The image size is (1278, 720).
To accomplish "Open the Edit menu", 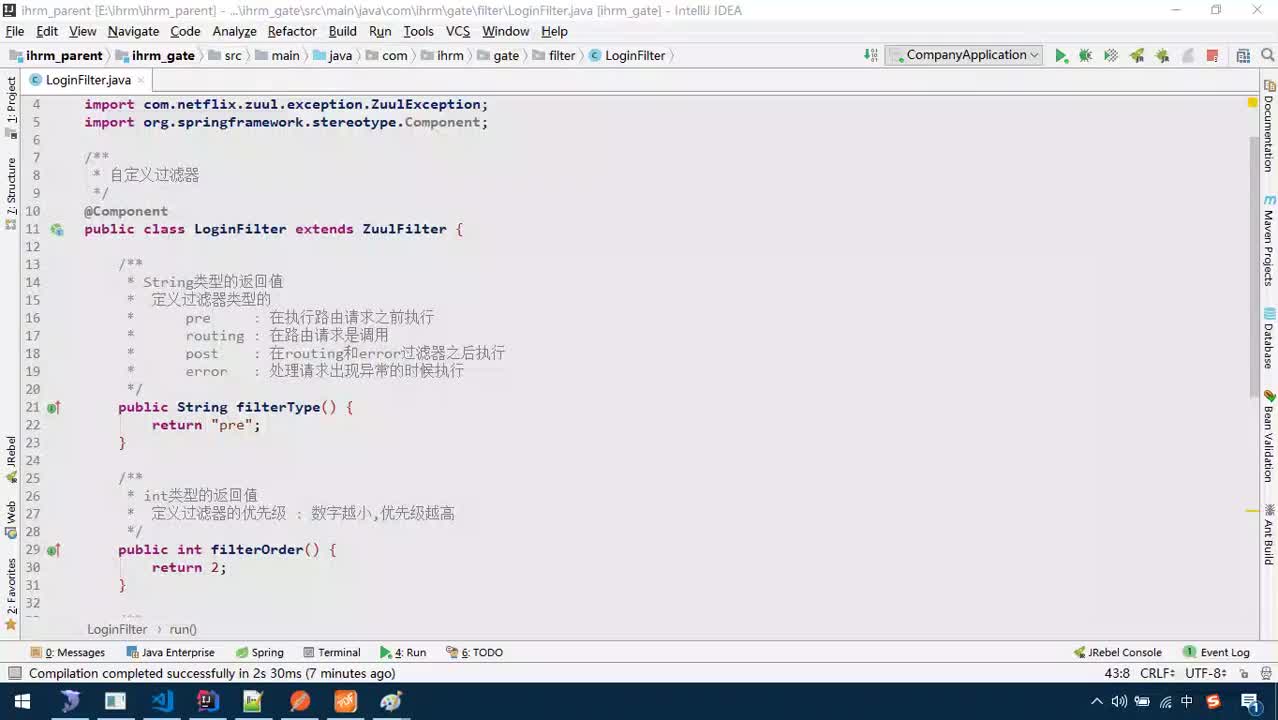I will 47,31.
